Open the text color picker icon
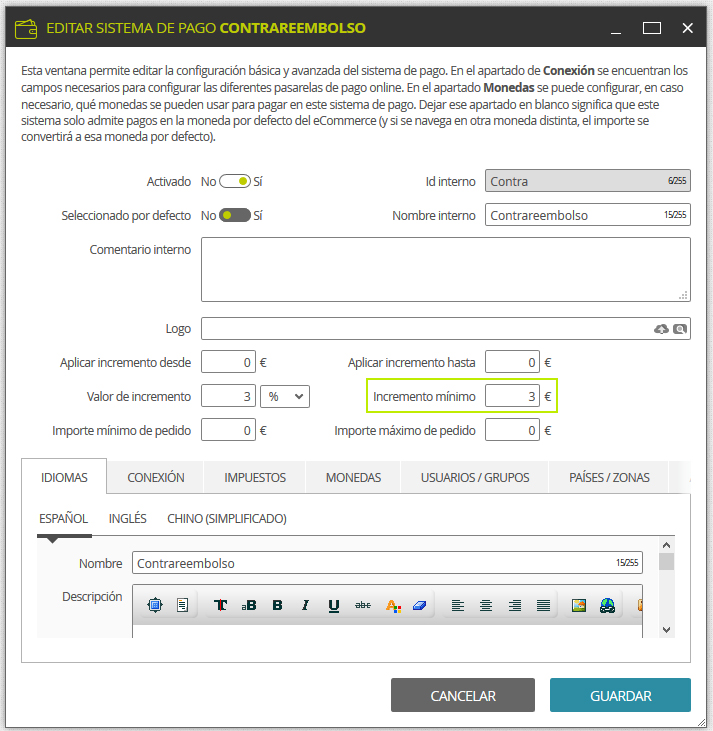The width and height of the screenshot is (713, 731). (393, 605)
